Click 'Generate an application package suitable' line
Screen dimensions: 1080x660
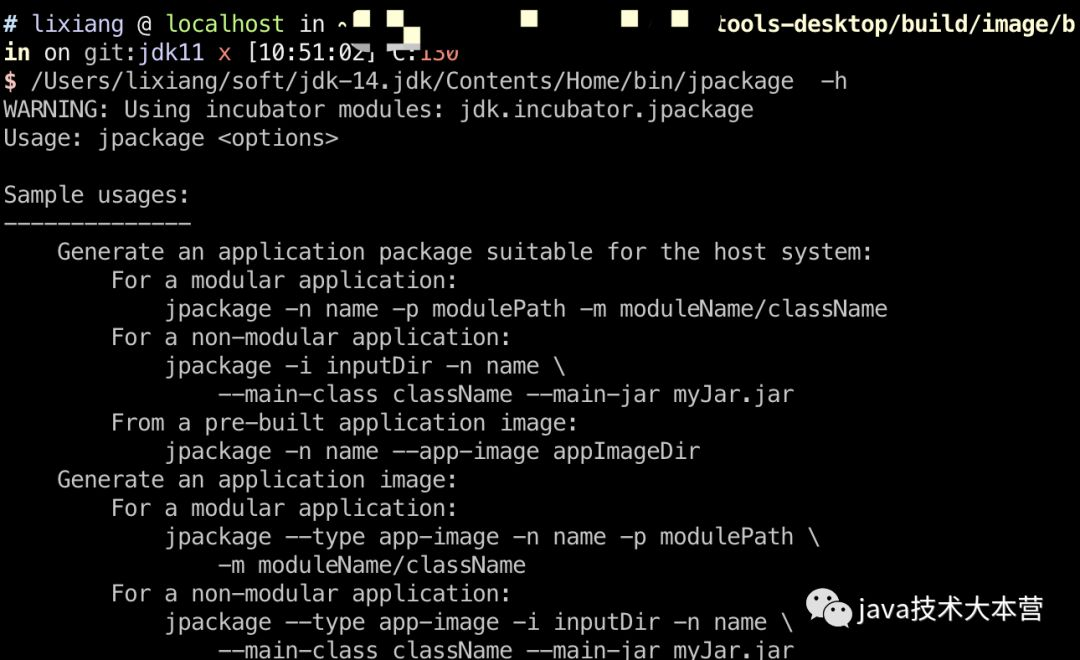point(464,251)
